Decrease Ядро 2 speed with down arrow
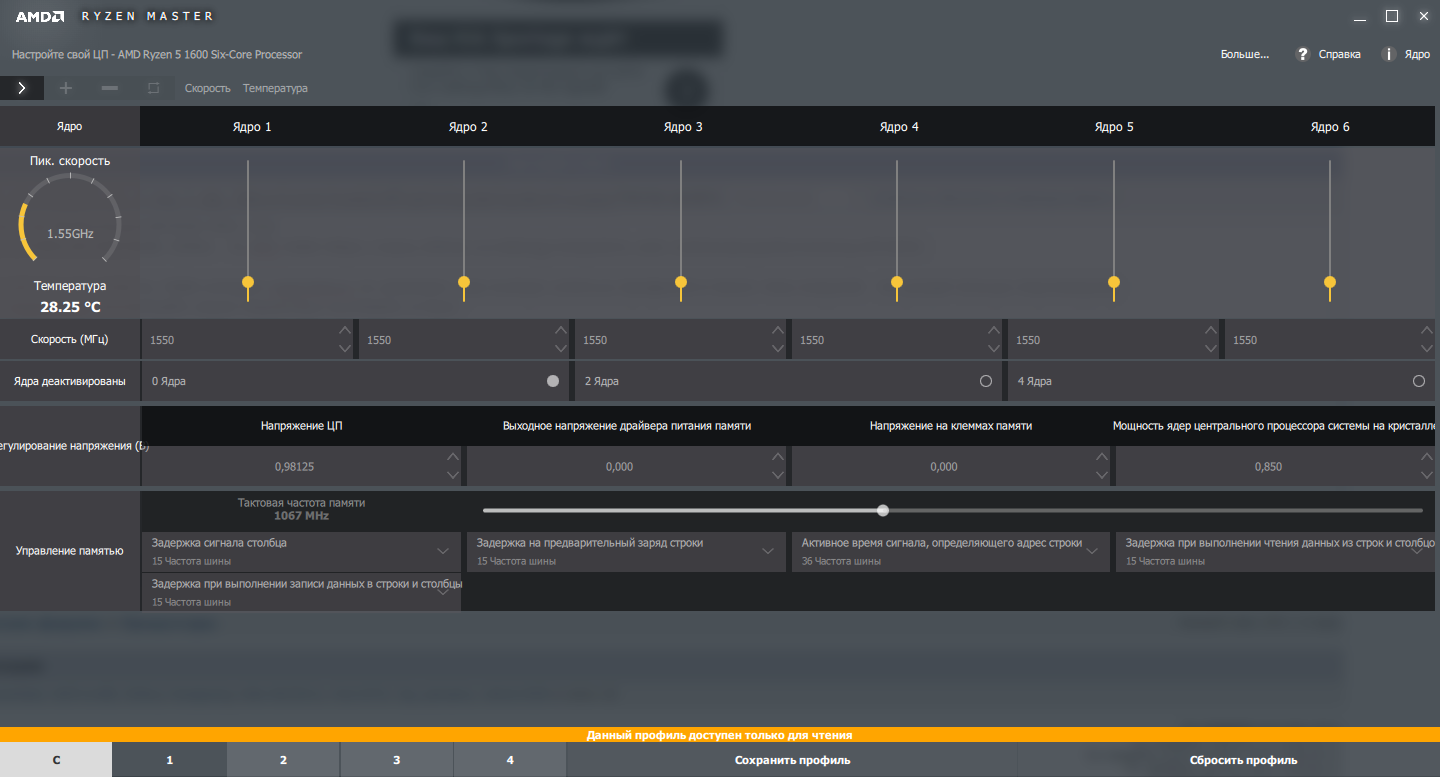 tap(561, 349)
